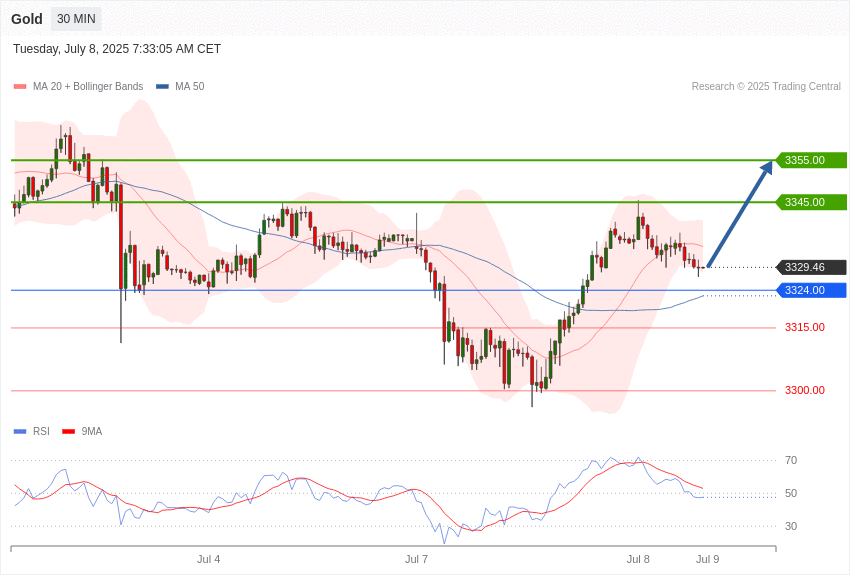Click the 9MA legend label

tap(92, 431)
